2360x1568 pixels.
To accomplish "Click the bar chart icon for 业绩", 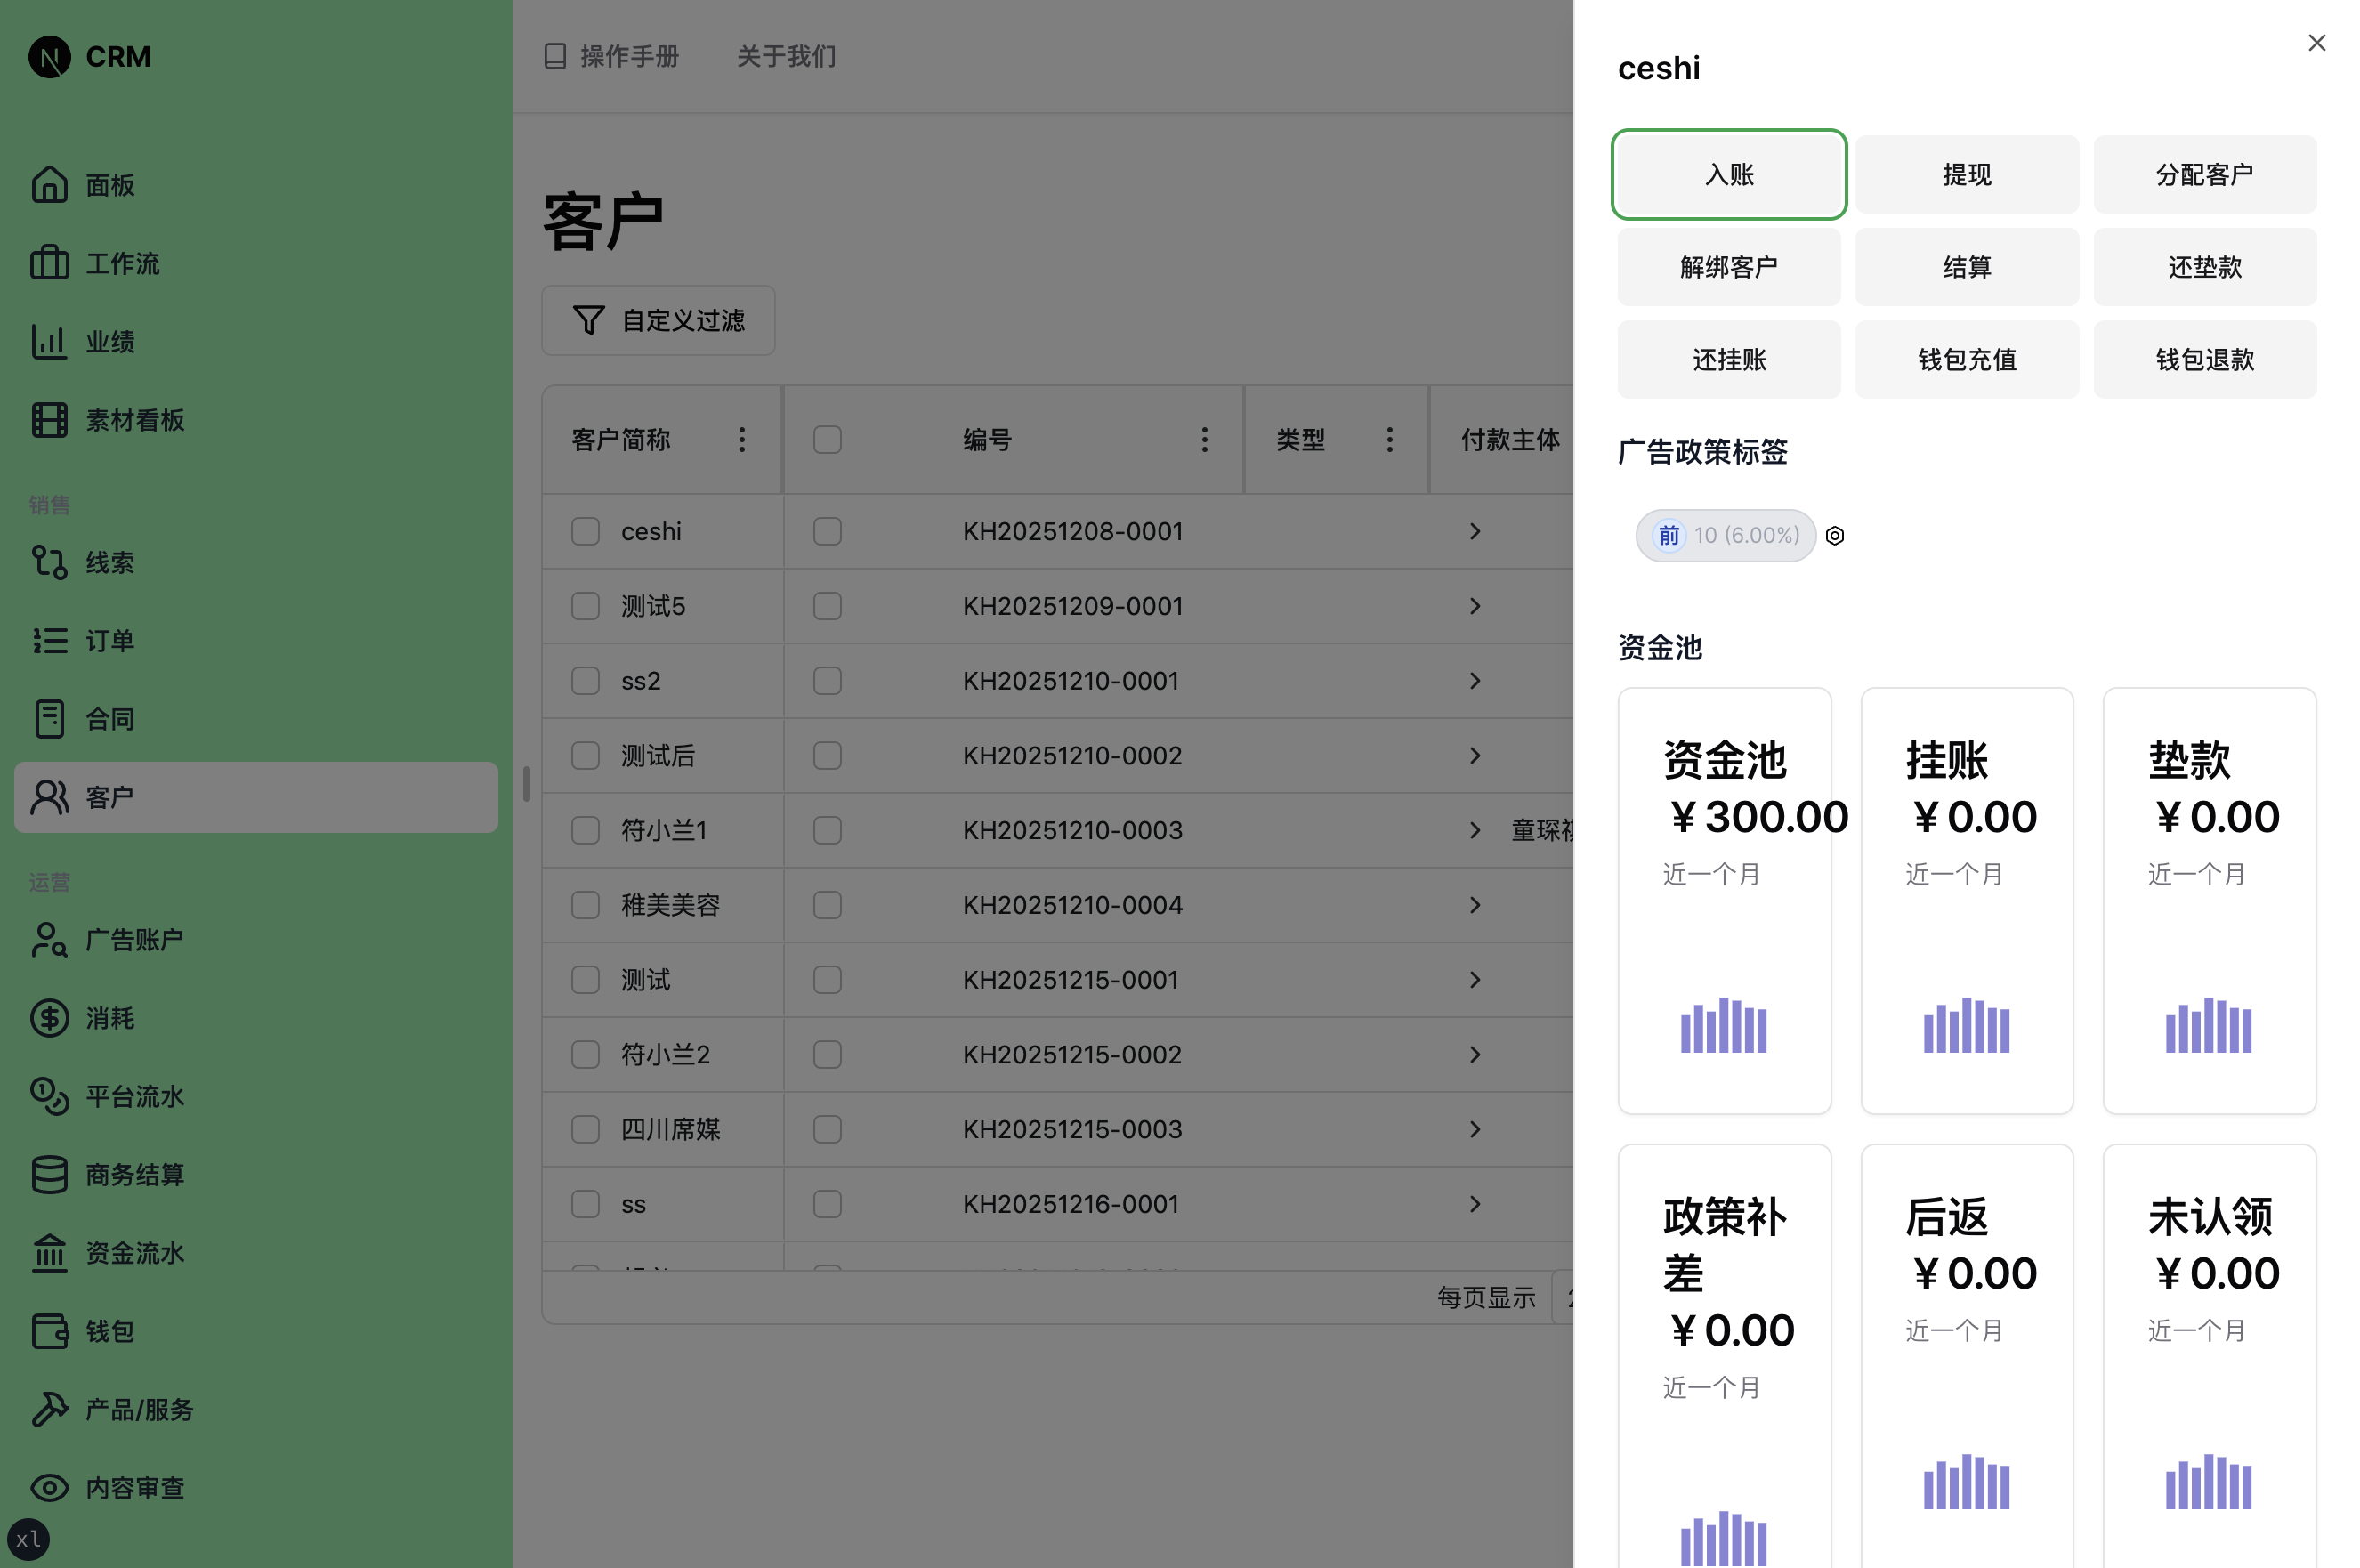I will (49, 342).
